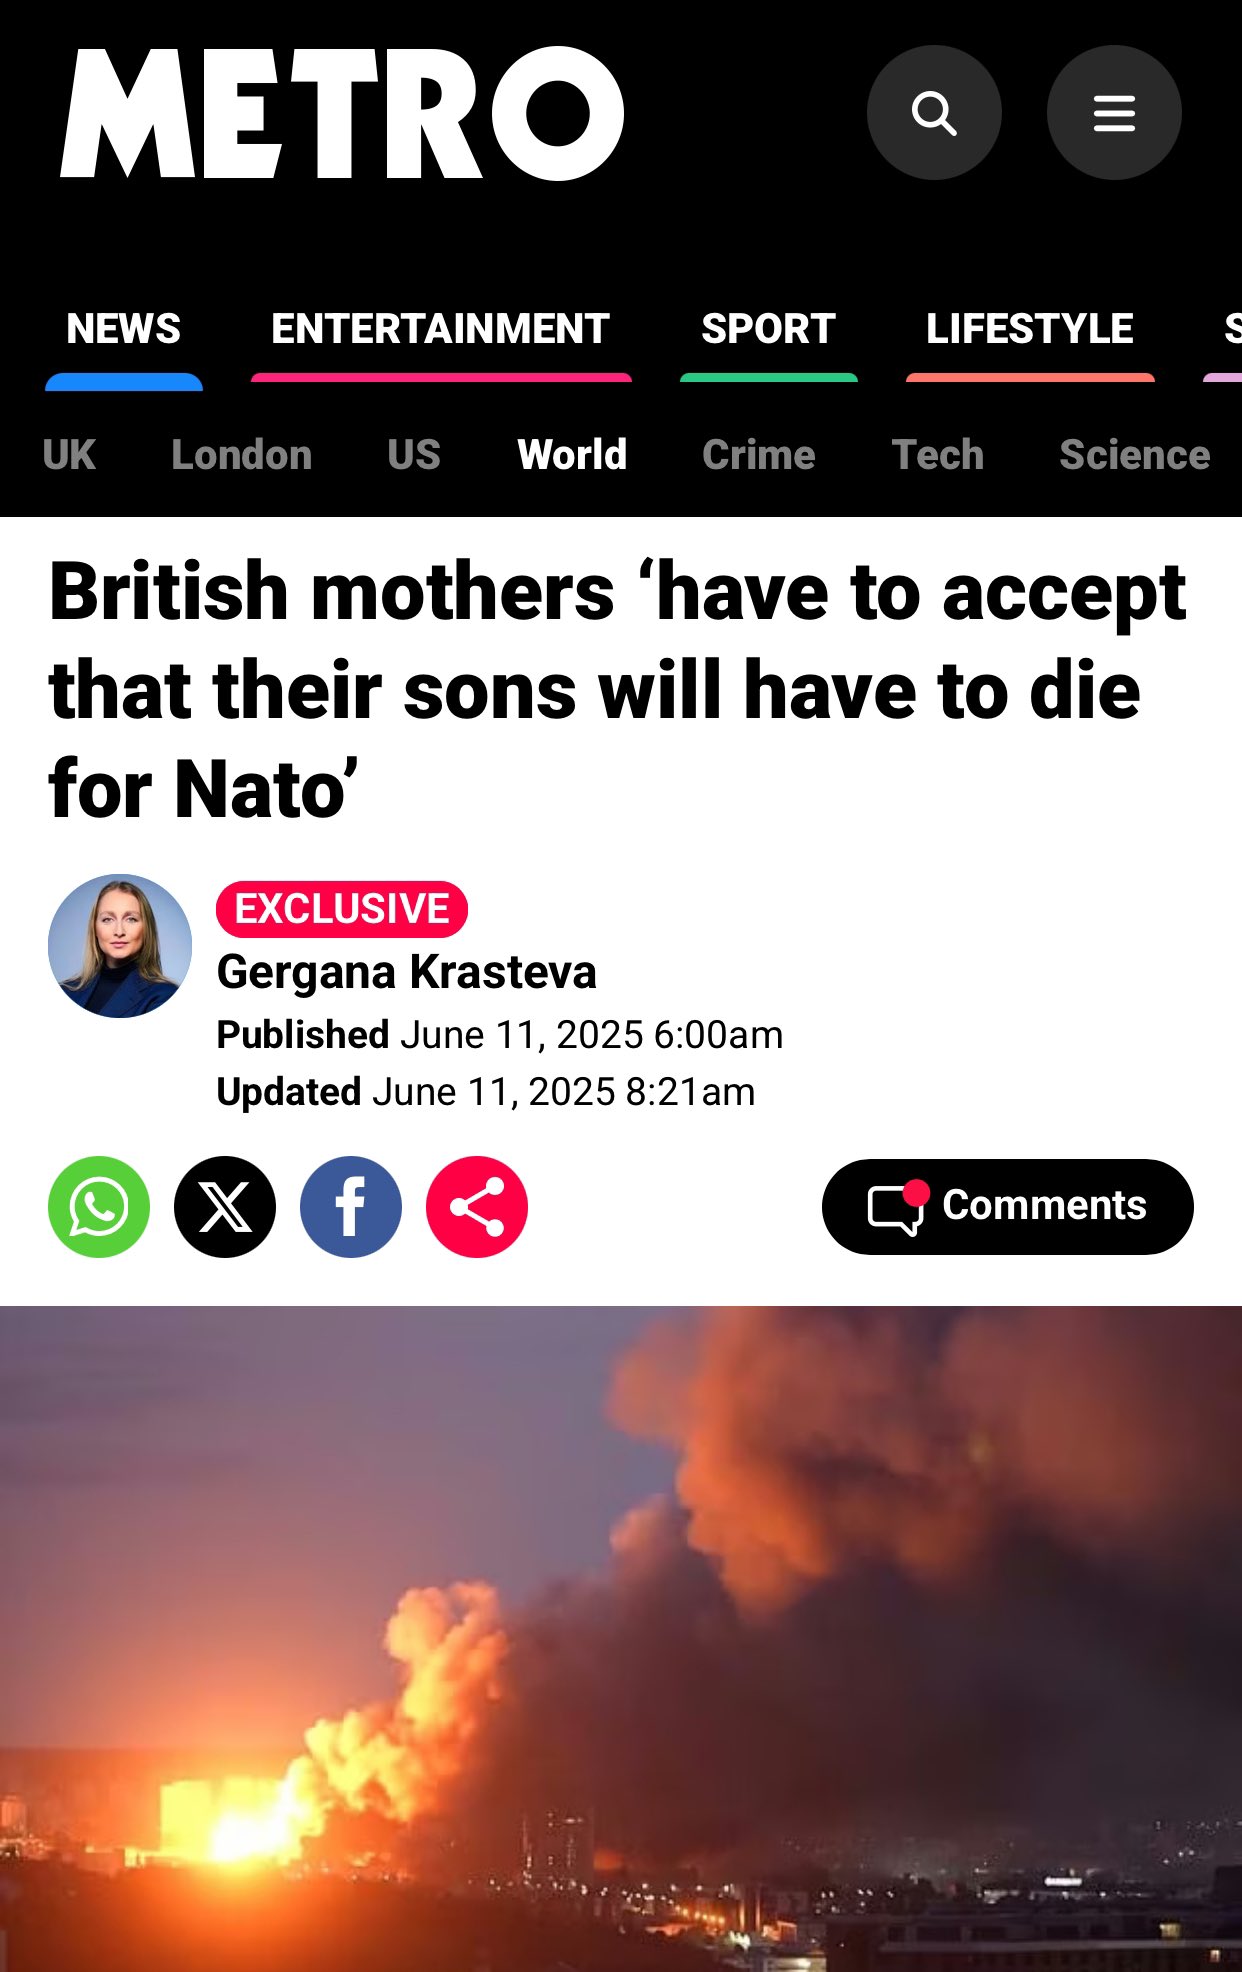Select the NEWS tab
Screen dimensions: 1242x1972
pyautogui.click(x=124, y=329)
